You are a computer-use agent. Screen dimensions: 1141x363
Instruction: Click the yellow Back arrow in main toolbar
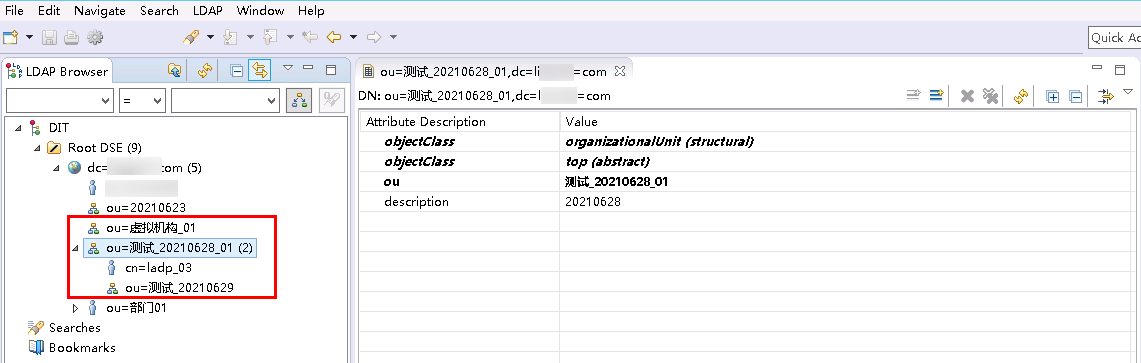click(334, 36)
